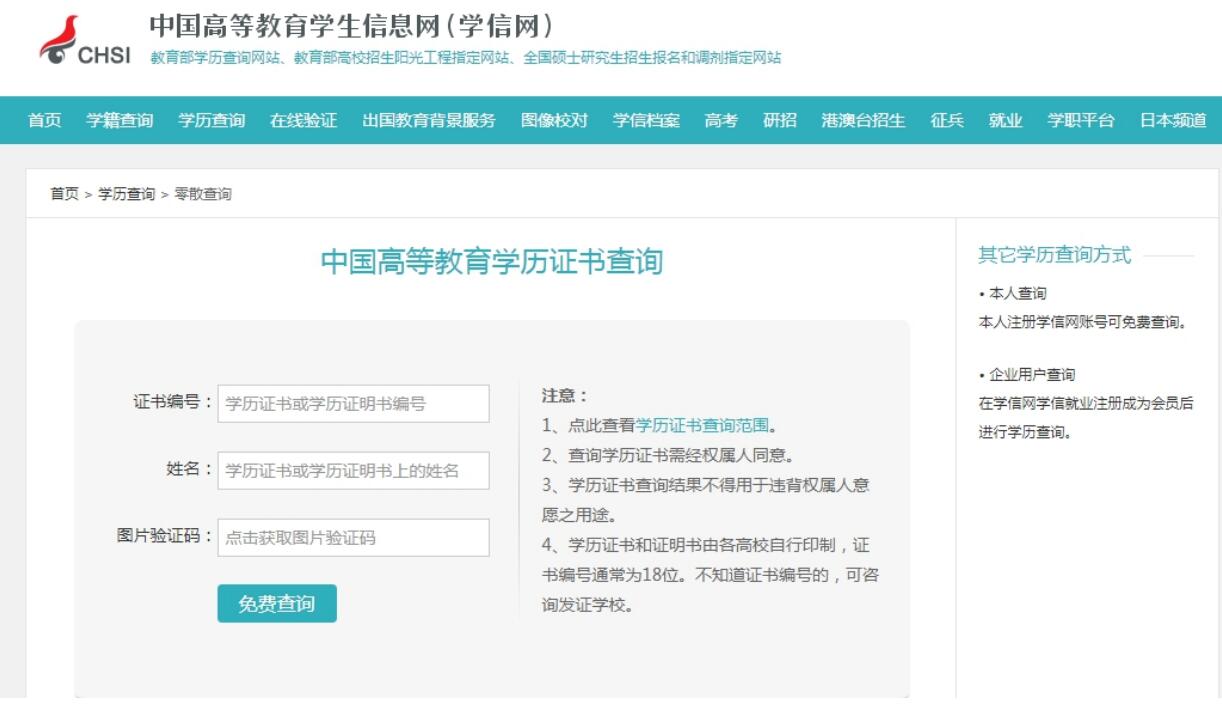Open 日本频道 navigation item

[1173, 120]
